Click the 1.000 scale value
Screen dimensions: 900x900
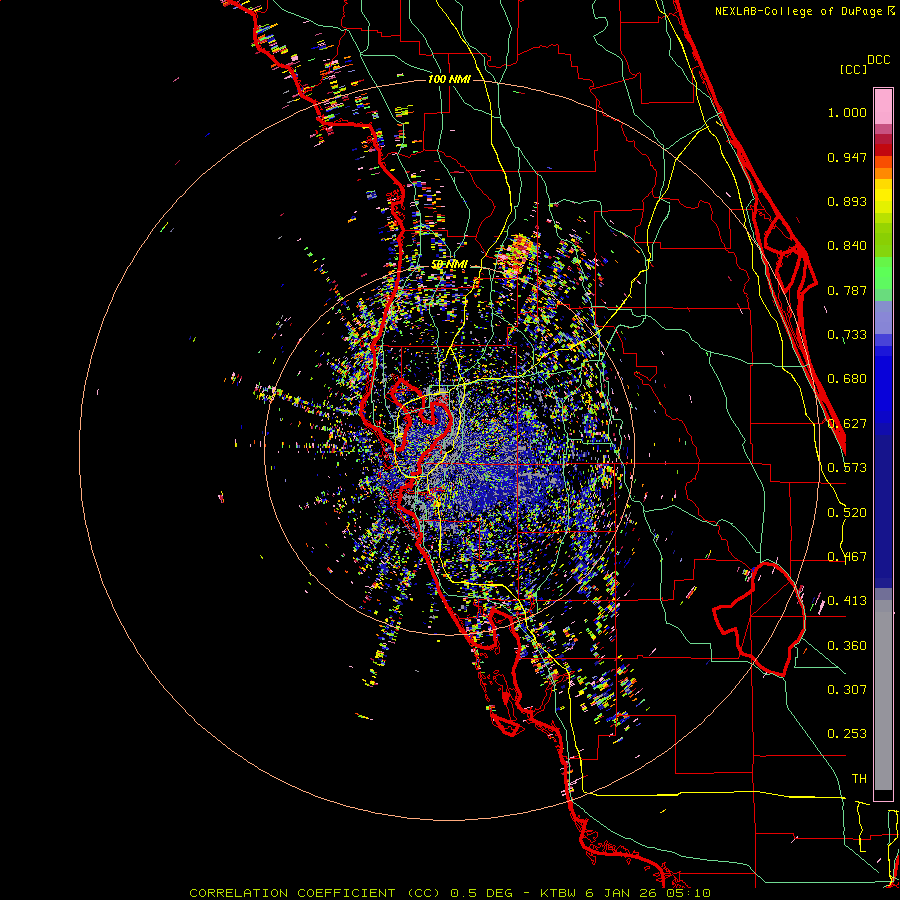click(x=847, y=112)
